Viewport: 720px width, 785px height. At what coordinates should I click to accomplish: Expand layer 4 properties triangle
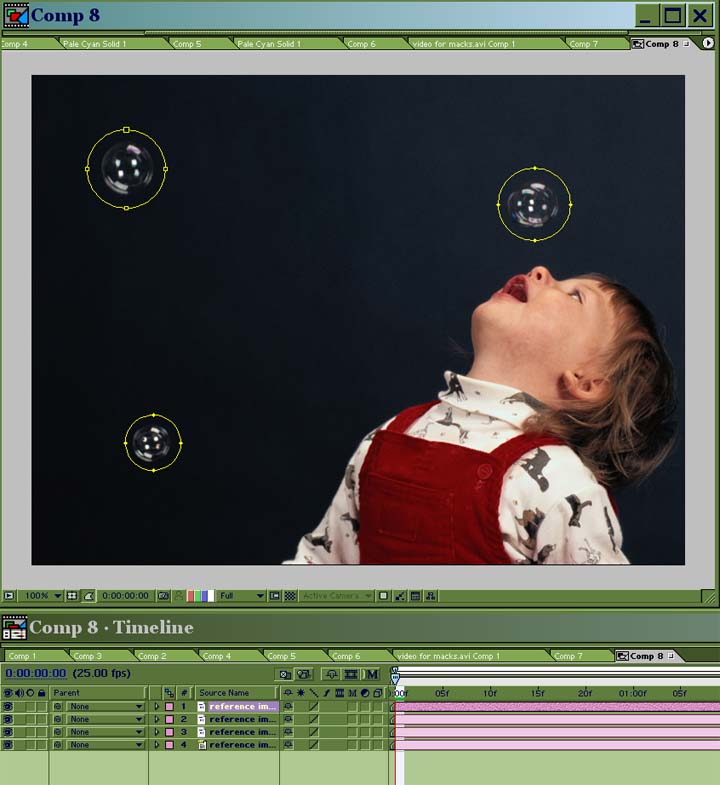tap(157, 745)
